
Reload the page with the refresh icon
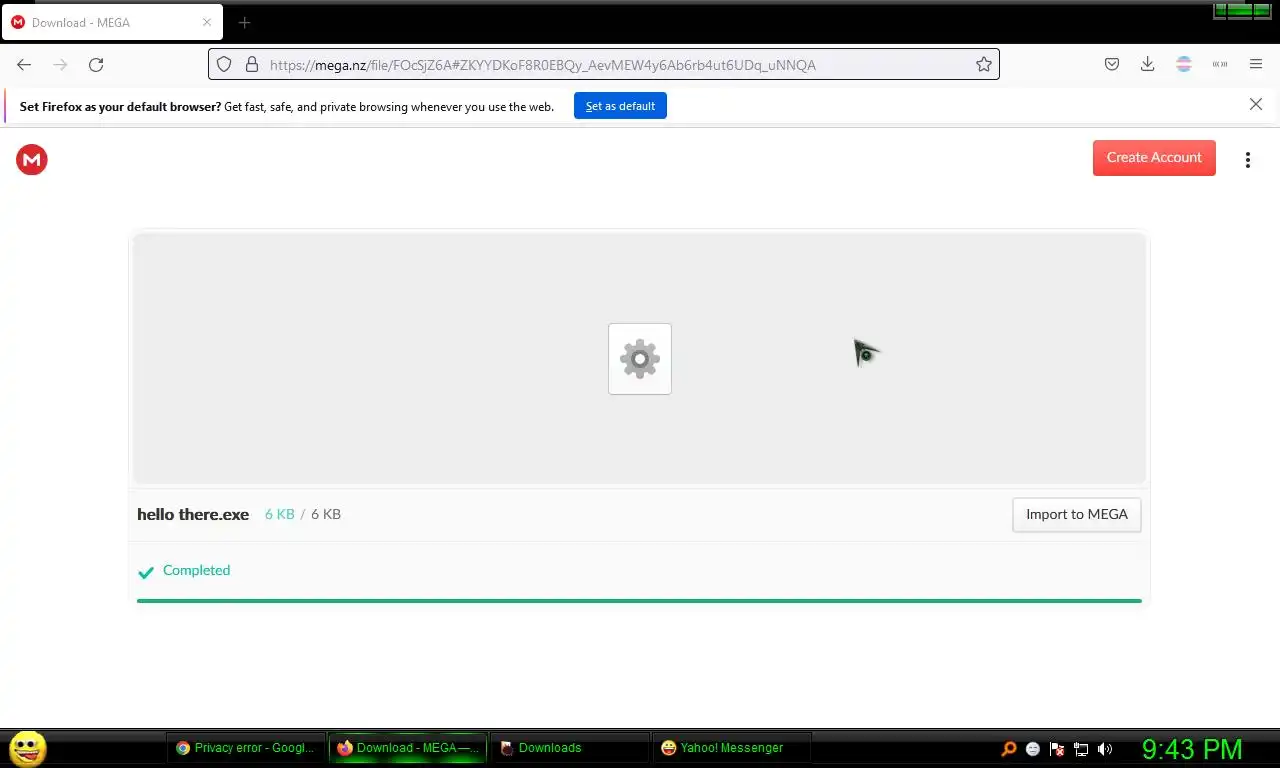point(96,64)
